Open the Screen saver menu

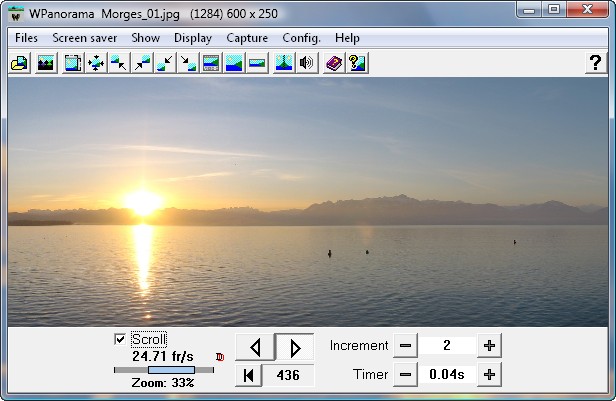click(x=84, y=38)
